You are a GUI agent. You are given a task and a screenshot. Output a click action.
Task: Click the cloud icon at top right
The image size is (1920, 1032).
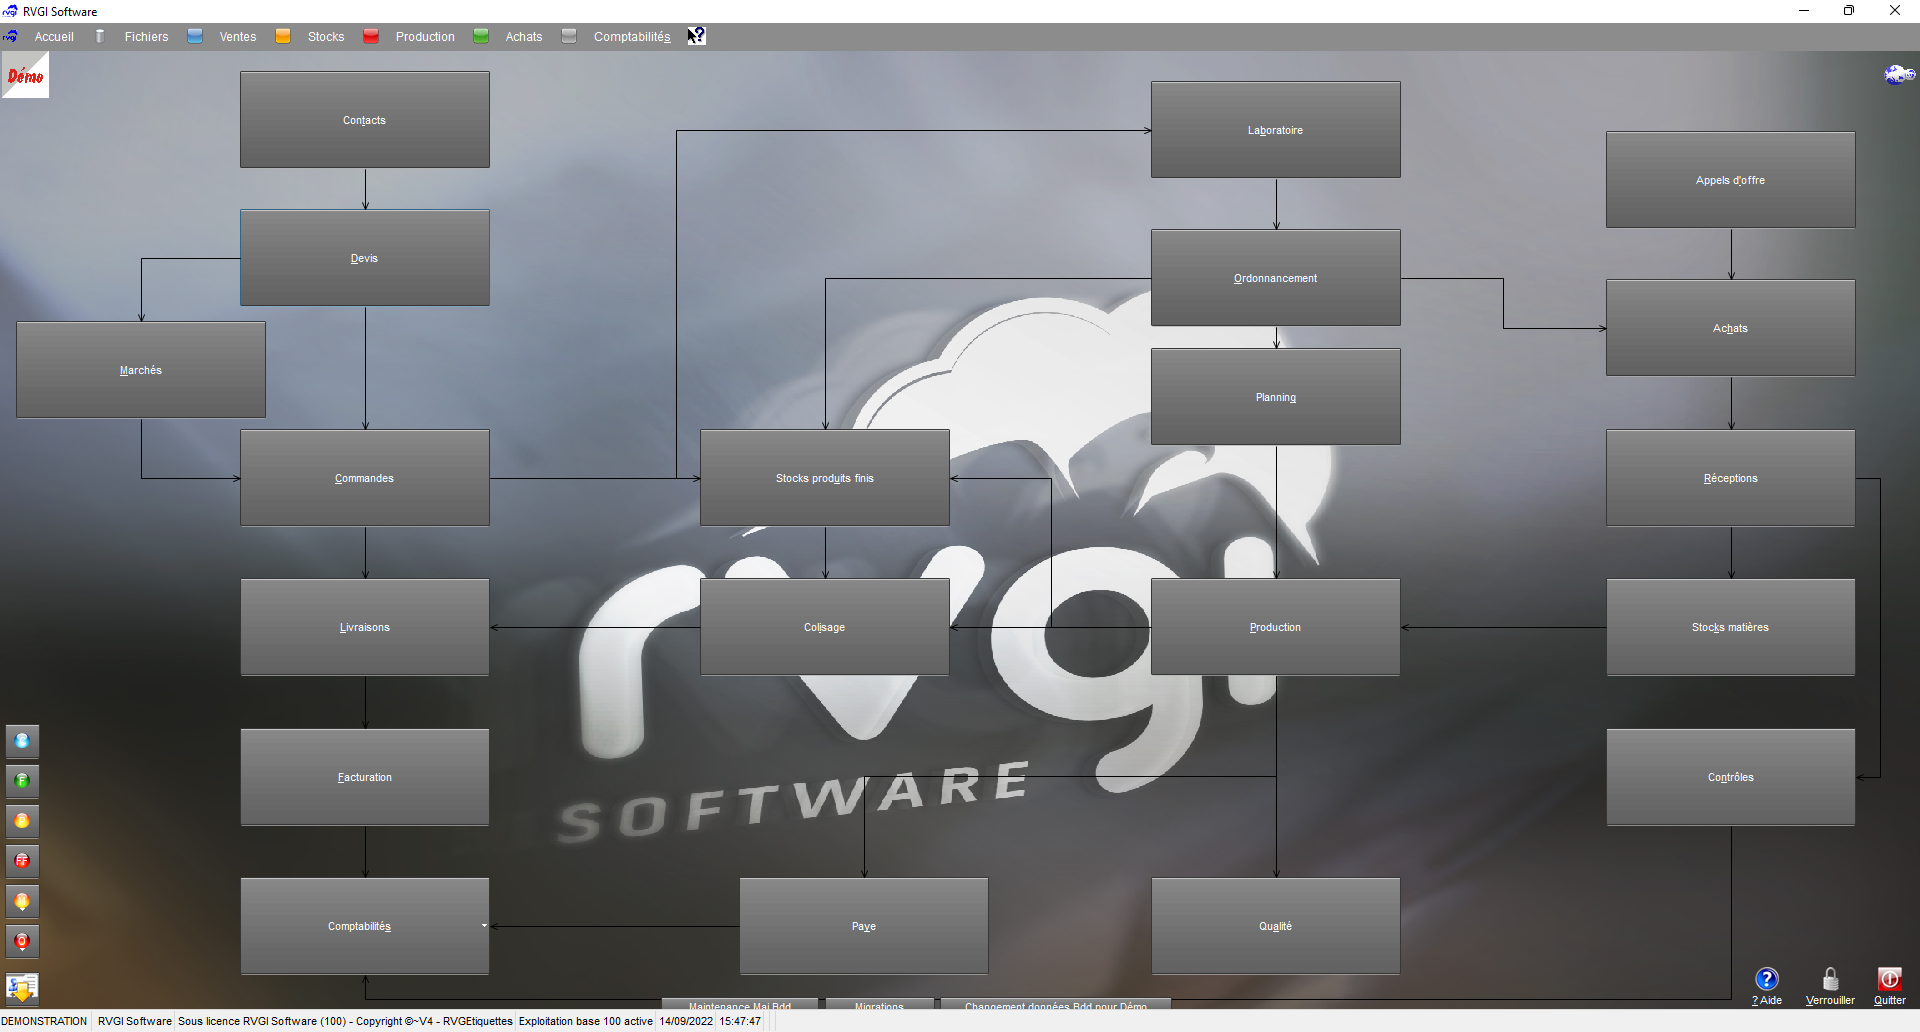click(1899, 74)
